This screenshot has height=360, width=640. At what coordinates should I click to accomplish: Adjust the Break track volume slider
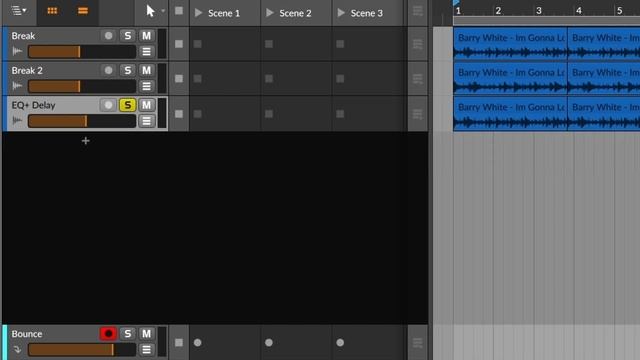point(82,52)
